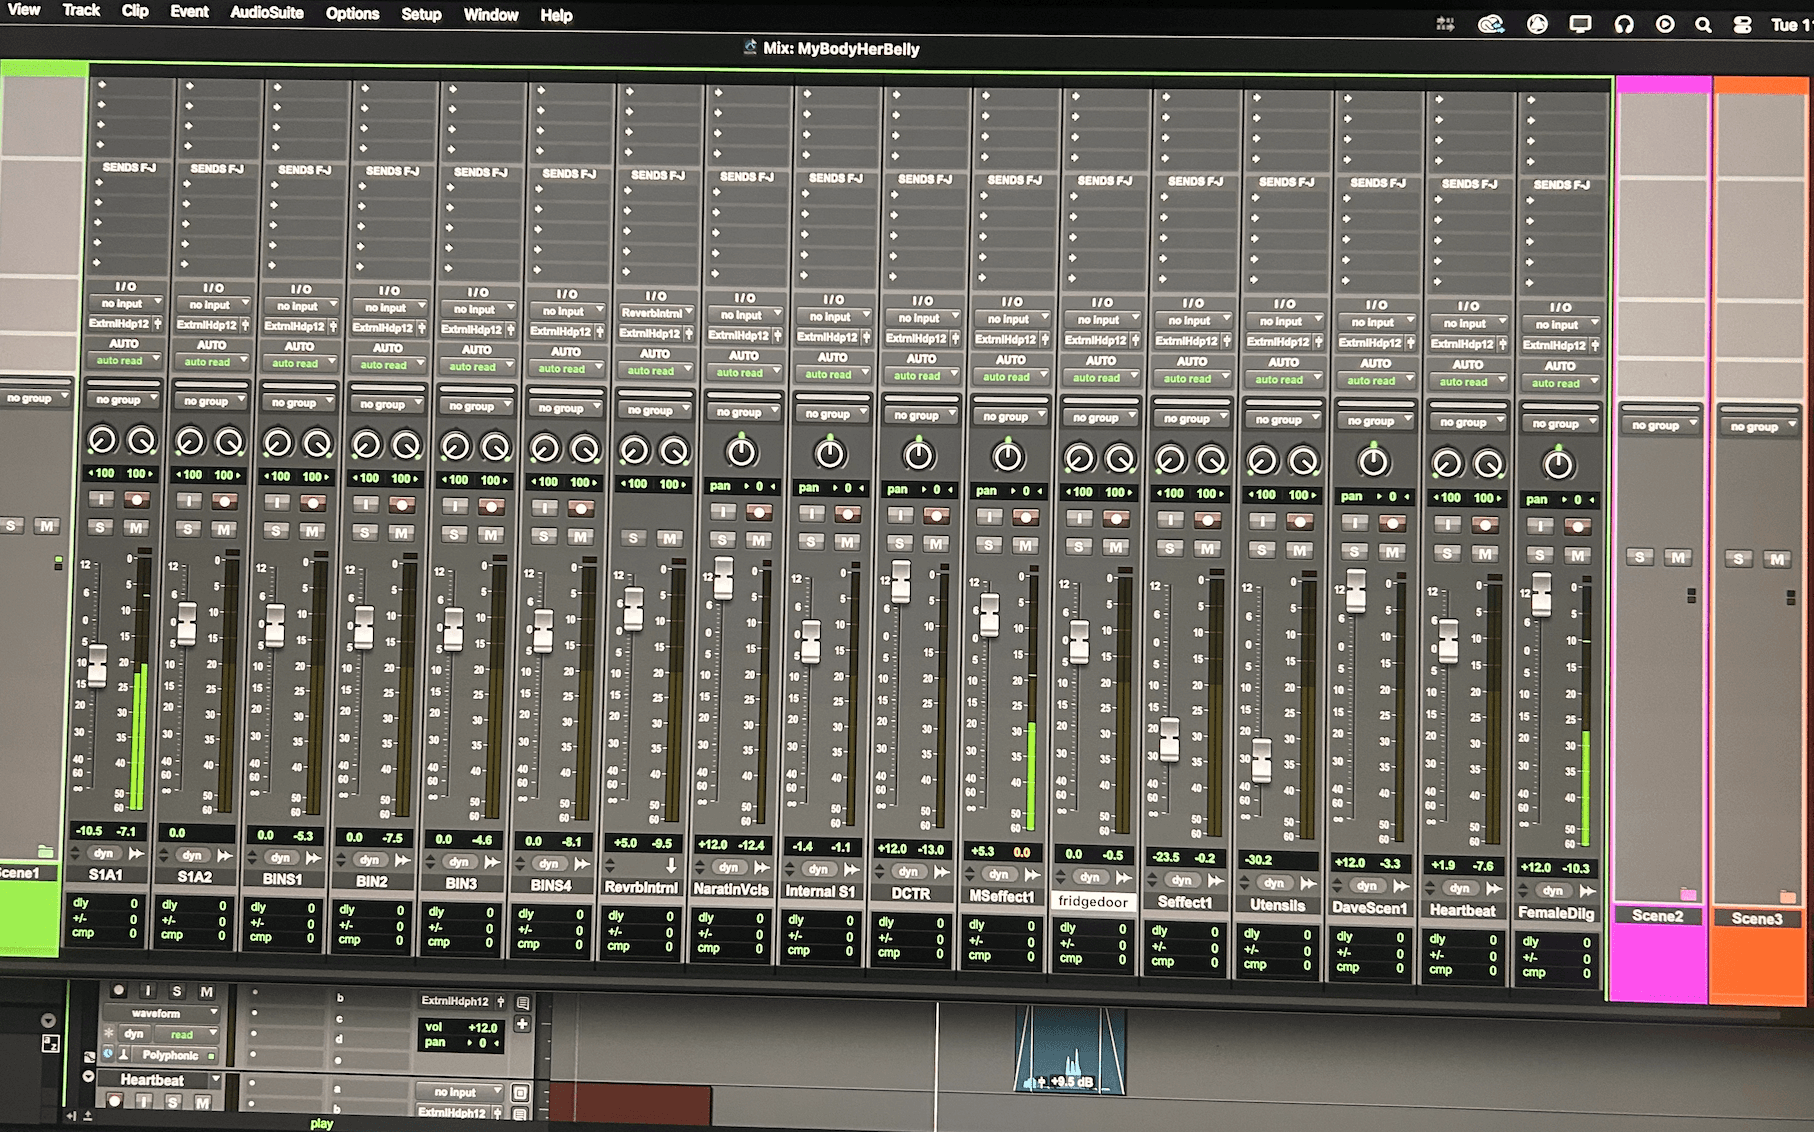The height and width of the screenshot is (1132, 1814).
Task: Click the fridgedoor track name
Action: [1092, 902]
